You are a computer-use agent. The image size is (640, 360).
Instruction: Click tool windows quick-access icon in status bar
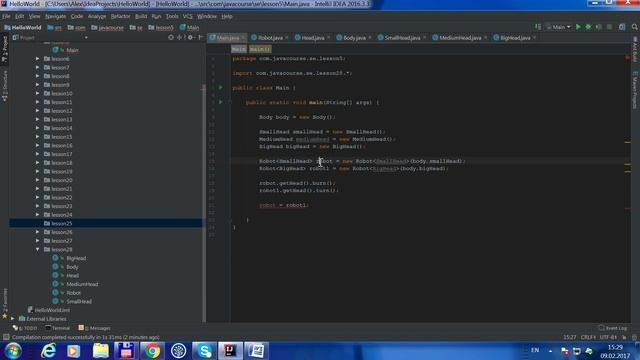[6, 337]
